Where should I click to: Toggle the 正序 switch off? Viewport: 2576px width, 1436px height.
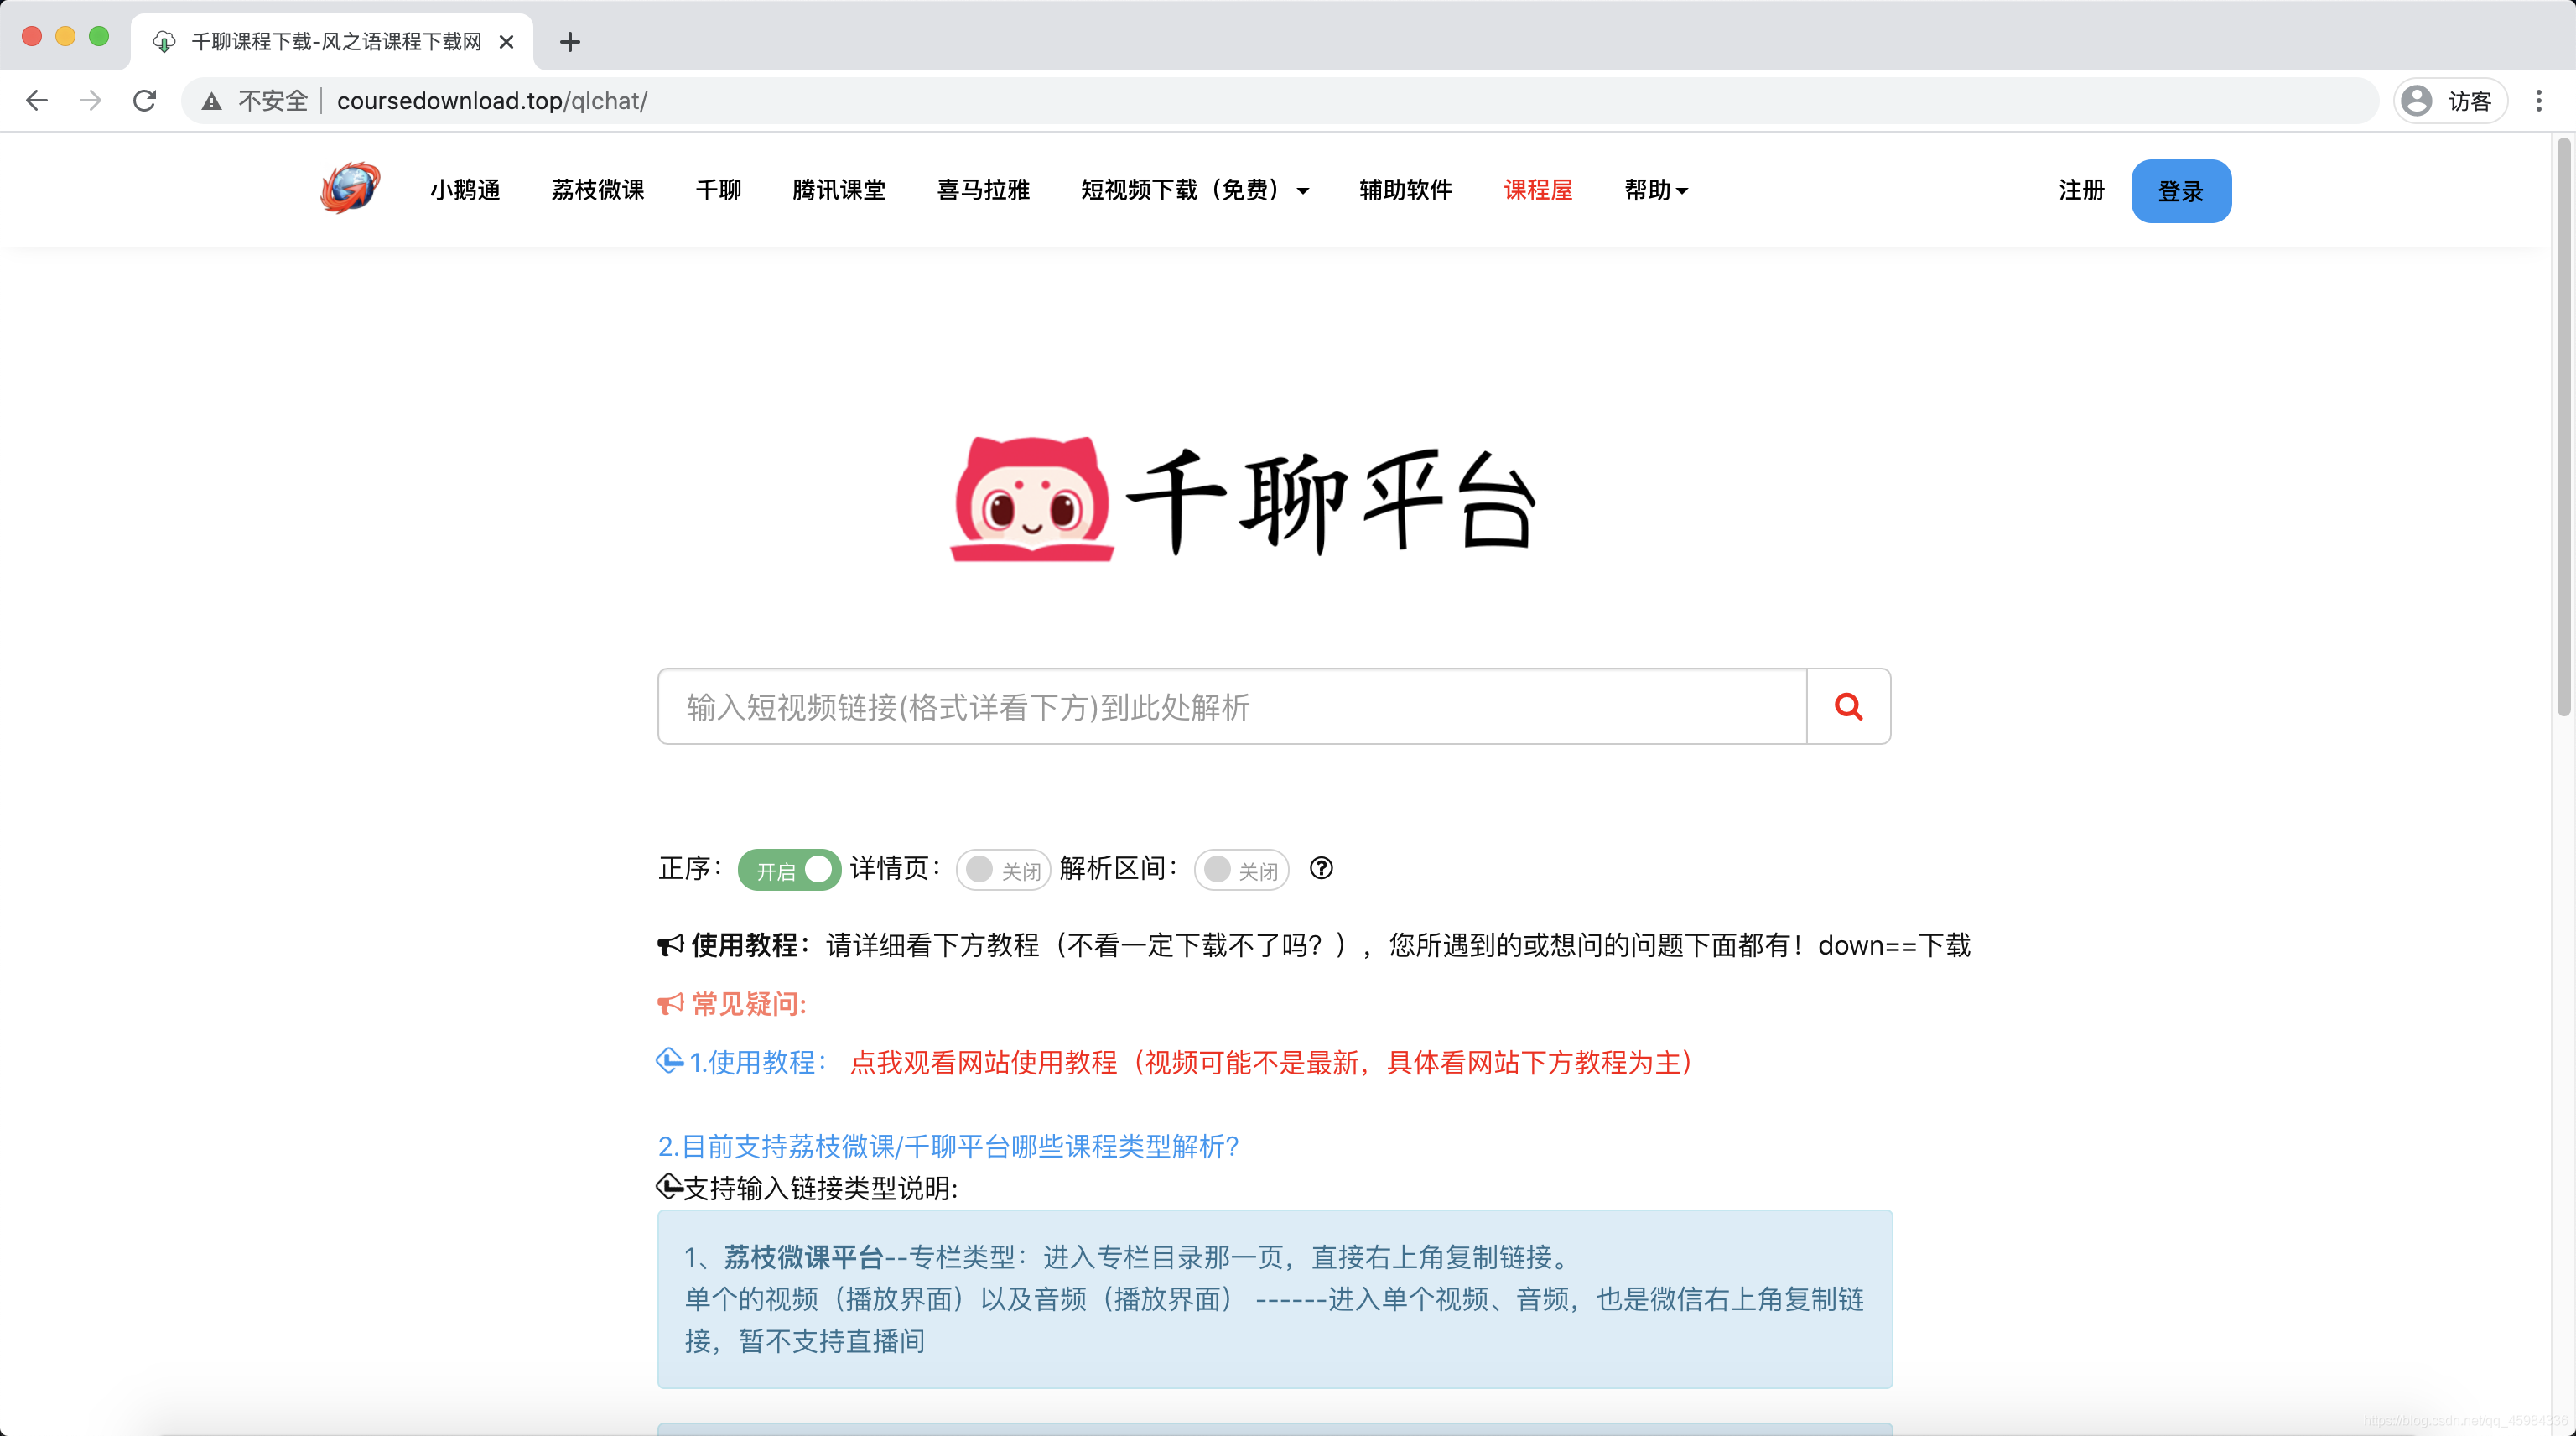789,869
